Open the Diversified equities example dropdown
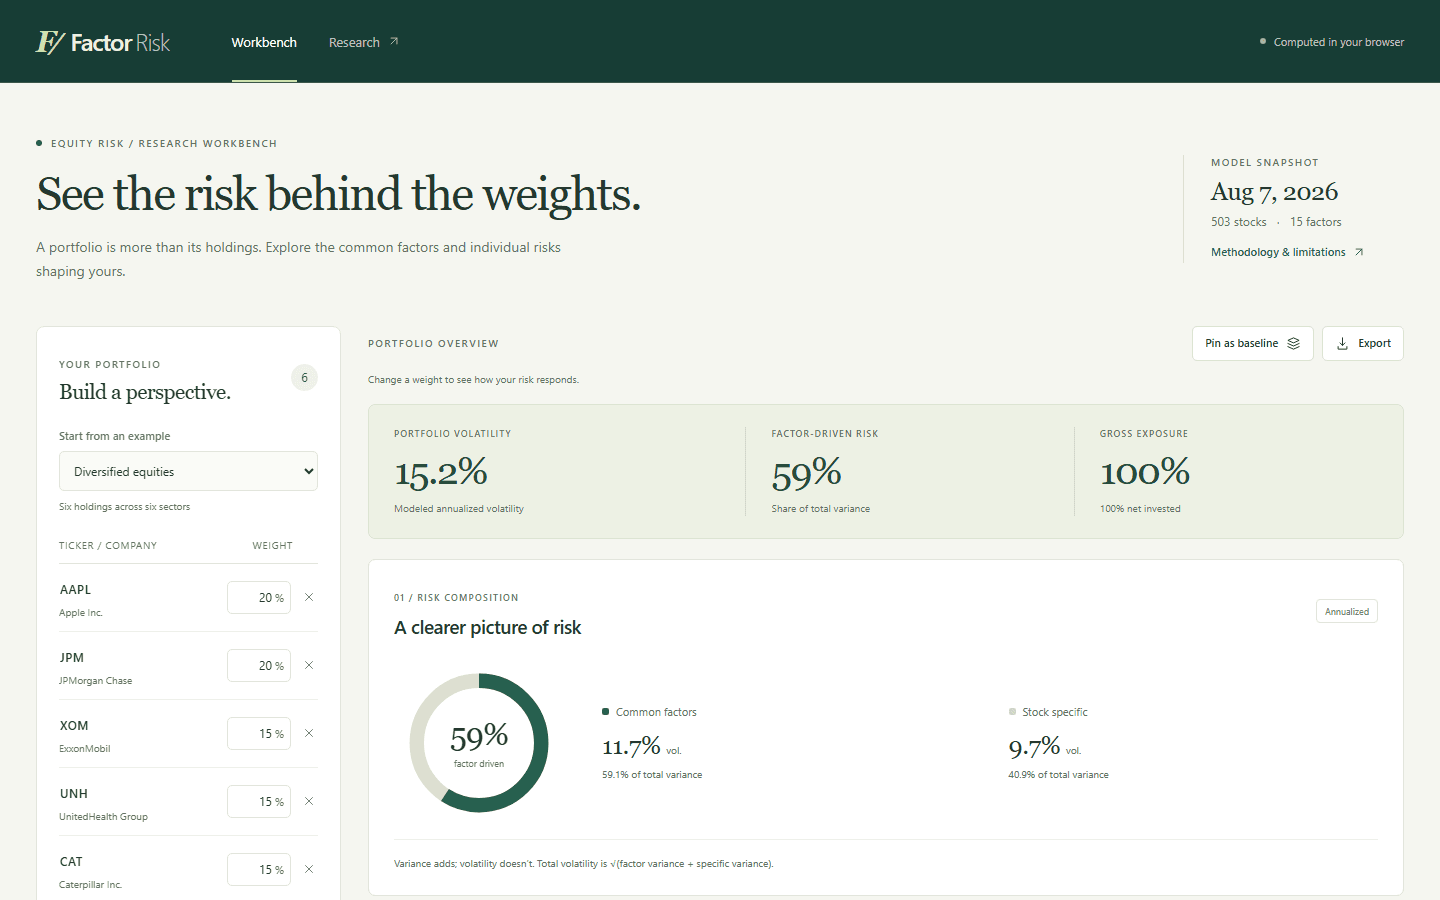1440x900 pixels. tap(188, 471)
